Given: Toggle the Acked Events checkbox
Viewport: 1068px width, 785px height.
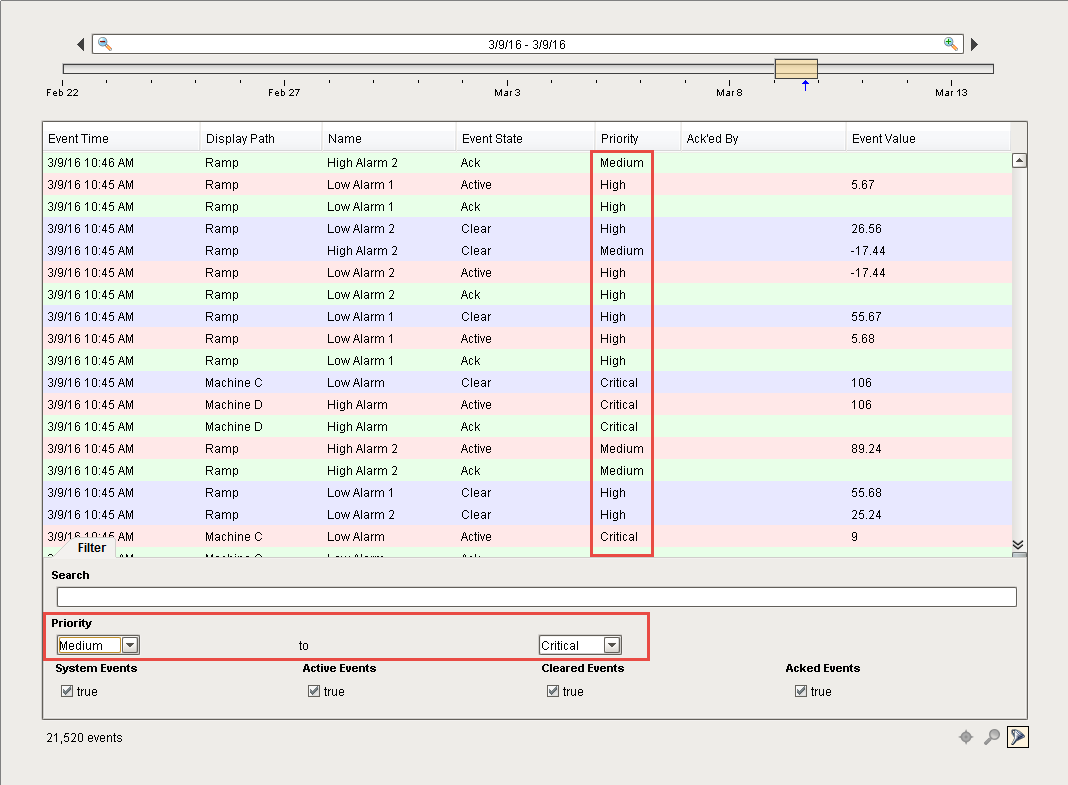Looking at the screenshot, I should point(801,691).
